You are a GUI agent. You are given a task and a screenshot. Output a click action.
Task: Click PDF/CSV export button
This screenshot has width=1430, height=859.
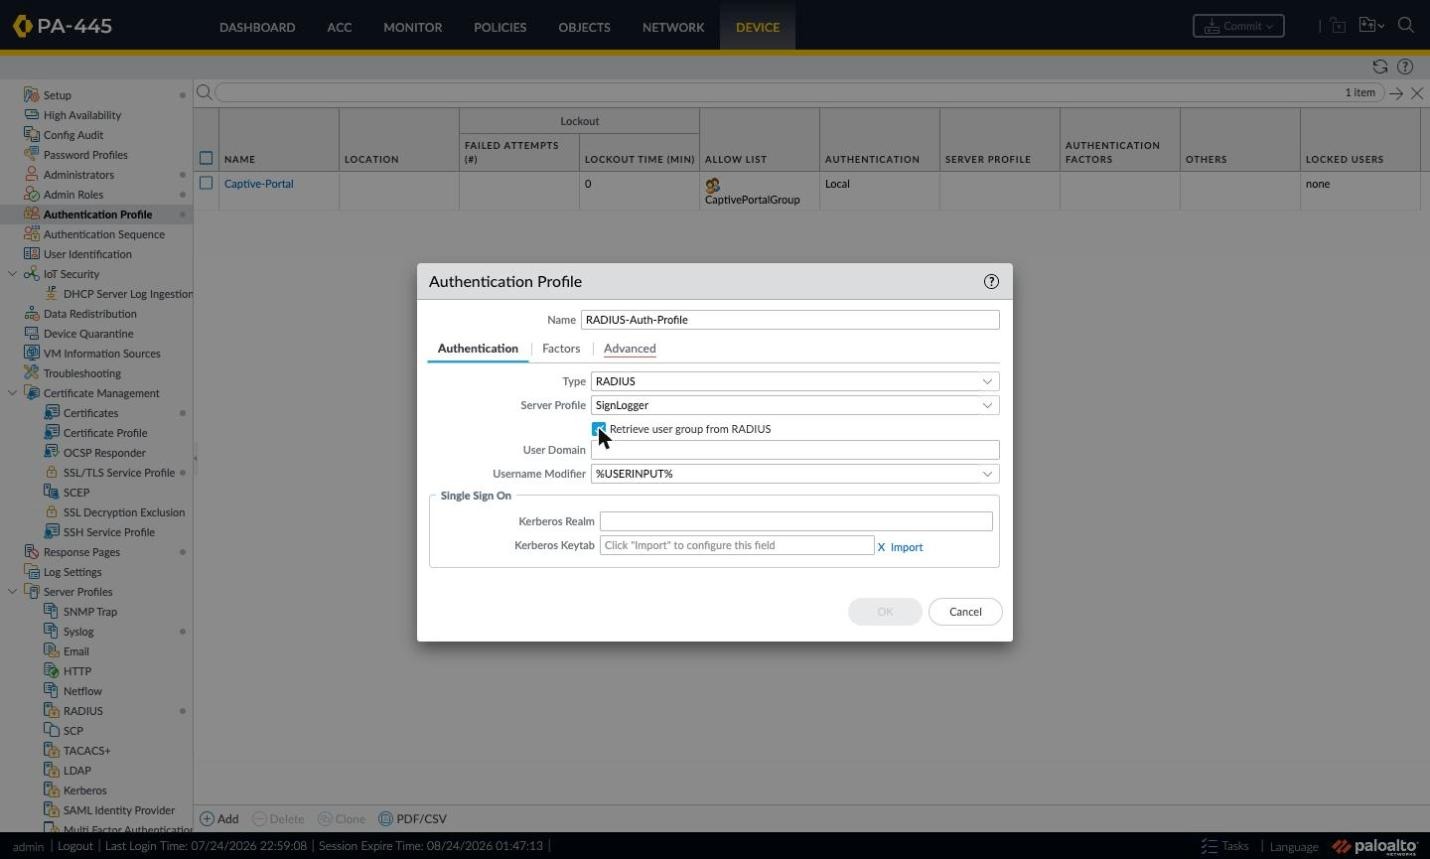[412, 819]
